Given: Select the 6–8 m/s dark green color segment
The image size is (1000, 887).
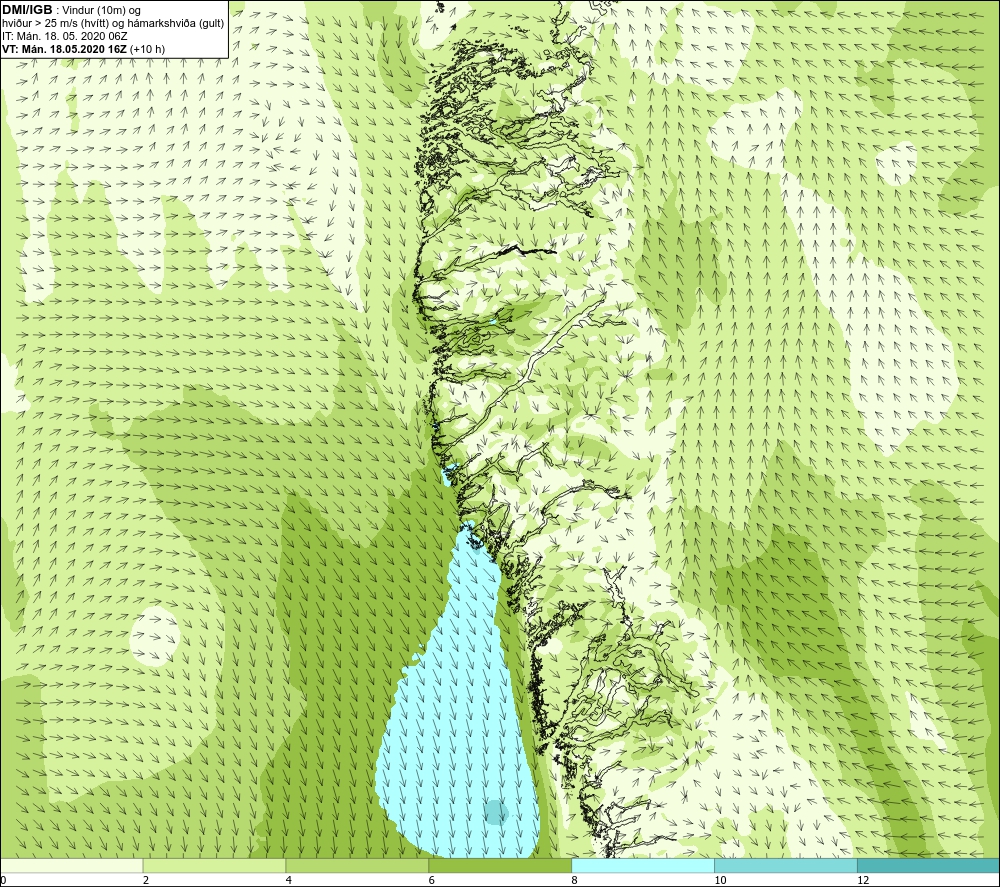Looking at the screenshot, I should (500, 865).
